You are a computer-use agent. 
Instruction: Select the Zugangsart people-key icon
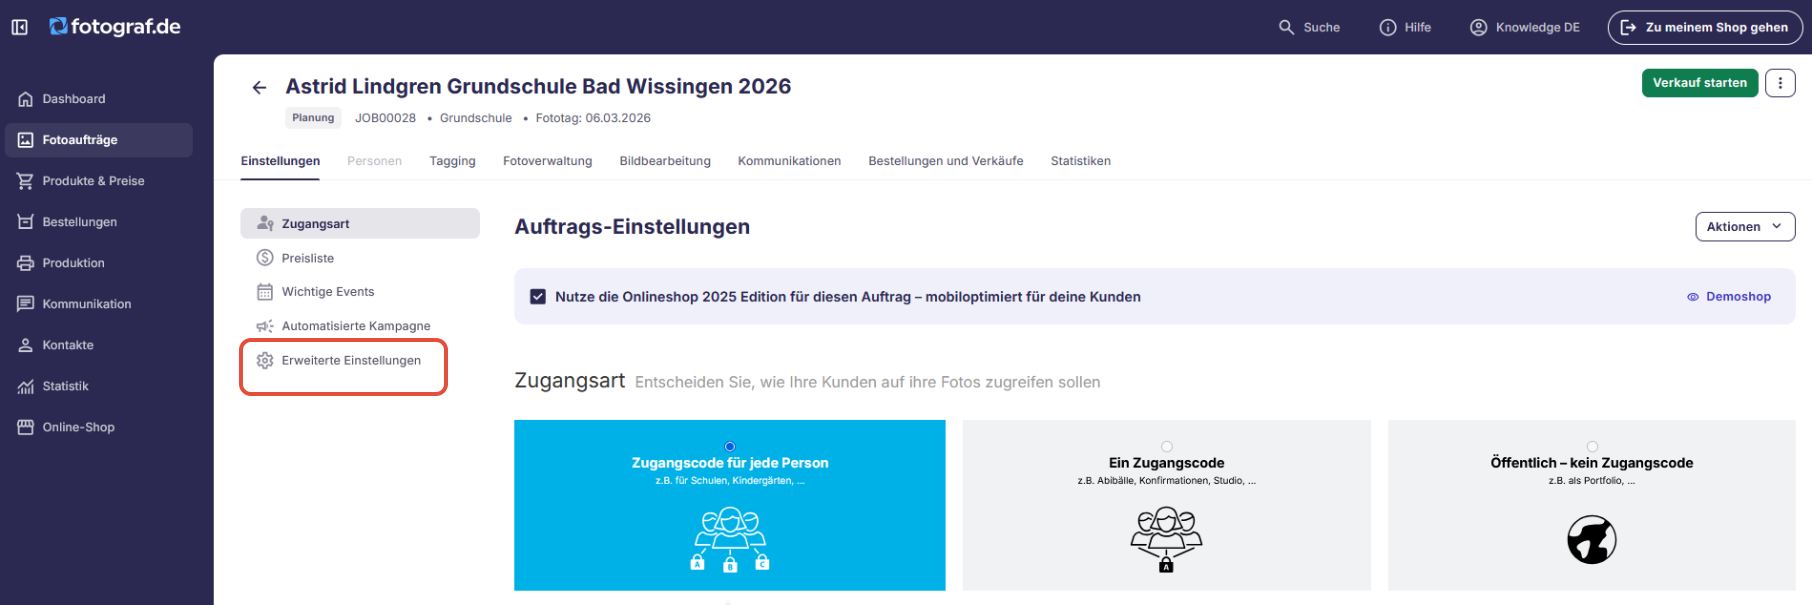(265, 224)
